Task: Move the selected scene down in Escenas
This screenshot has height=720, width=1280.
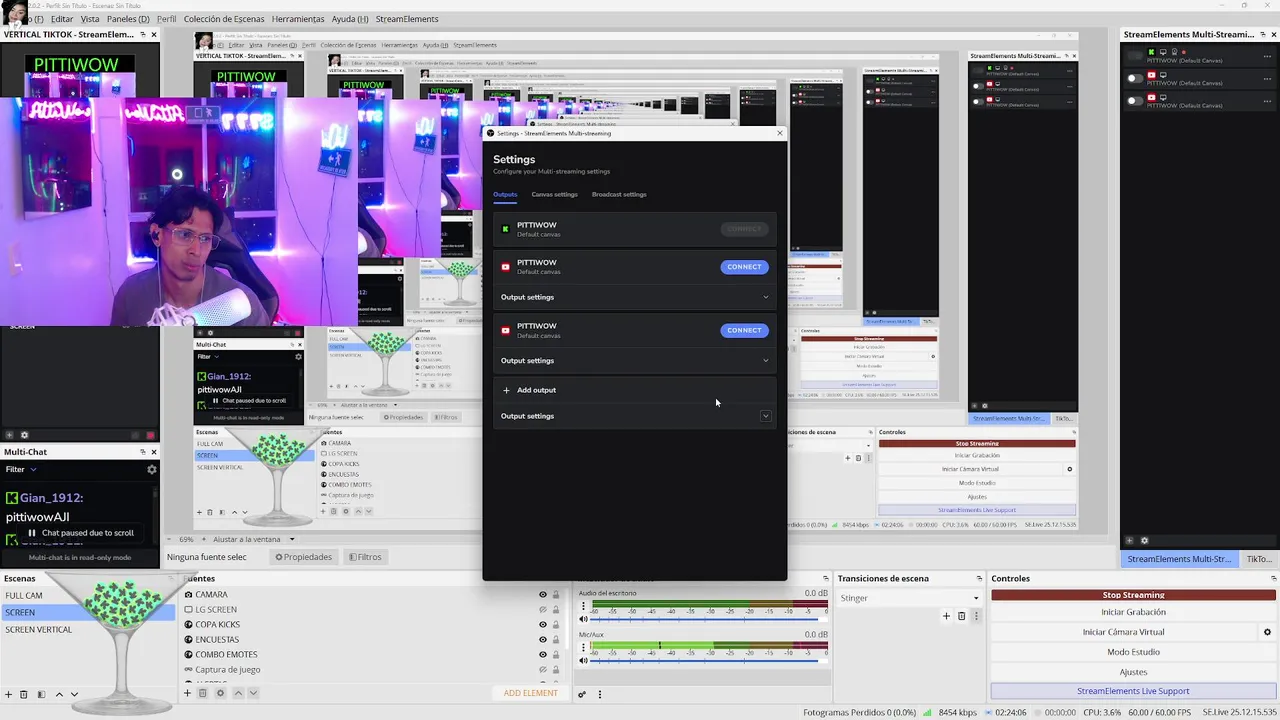Action: point(74,694)
